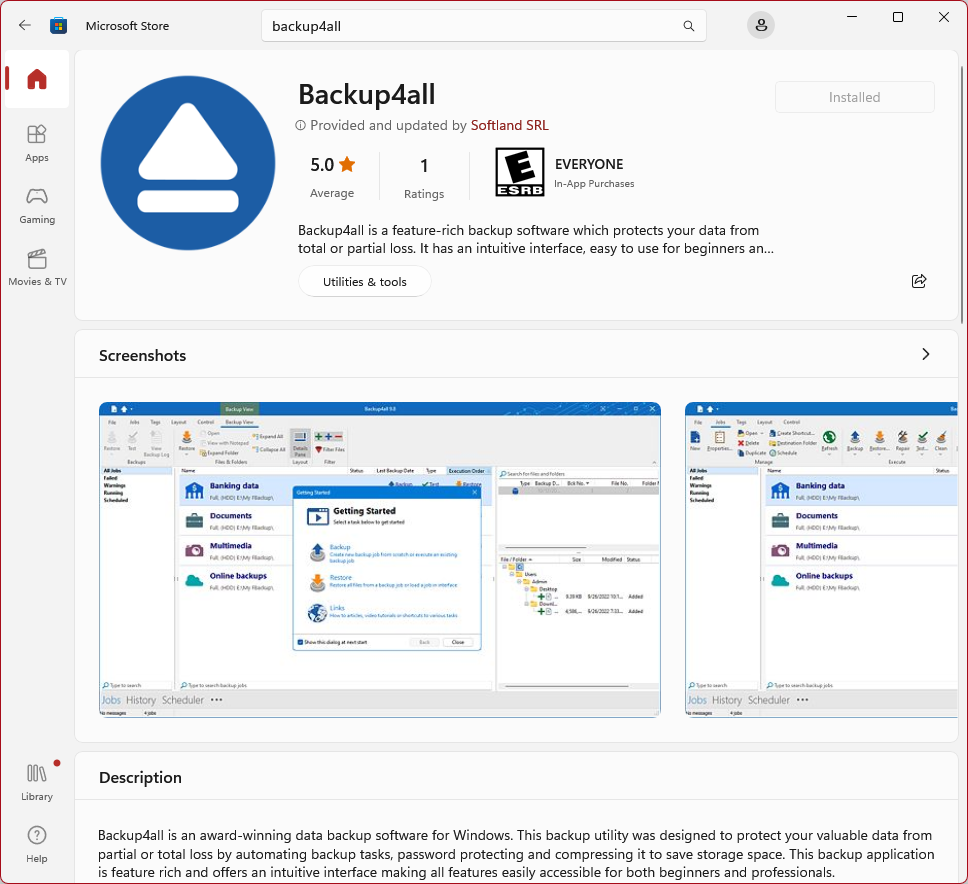Maximize the Microsoft Store window
968x884 pixels.
click(898, 17)
